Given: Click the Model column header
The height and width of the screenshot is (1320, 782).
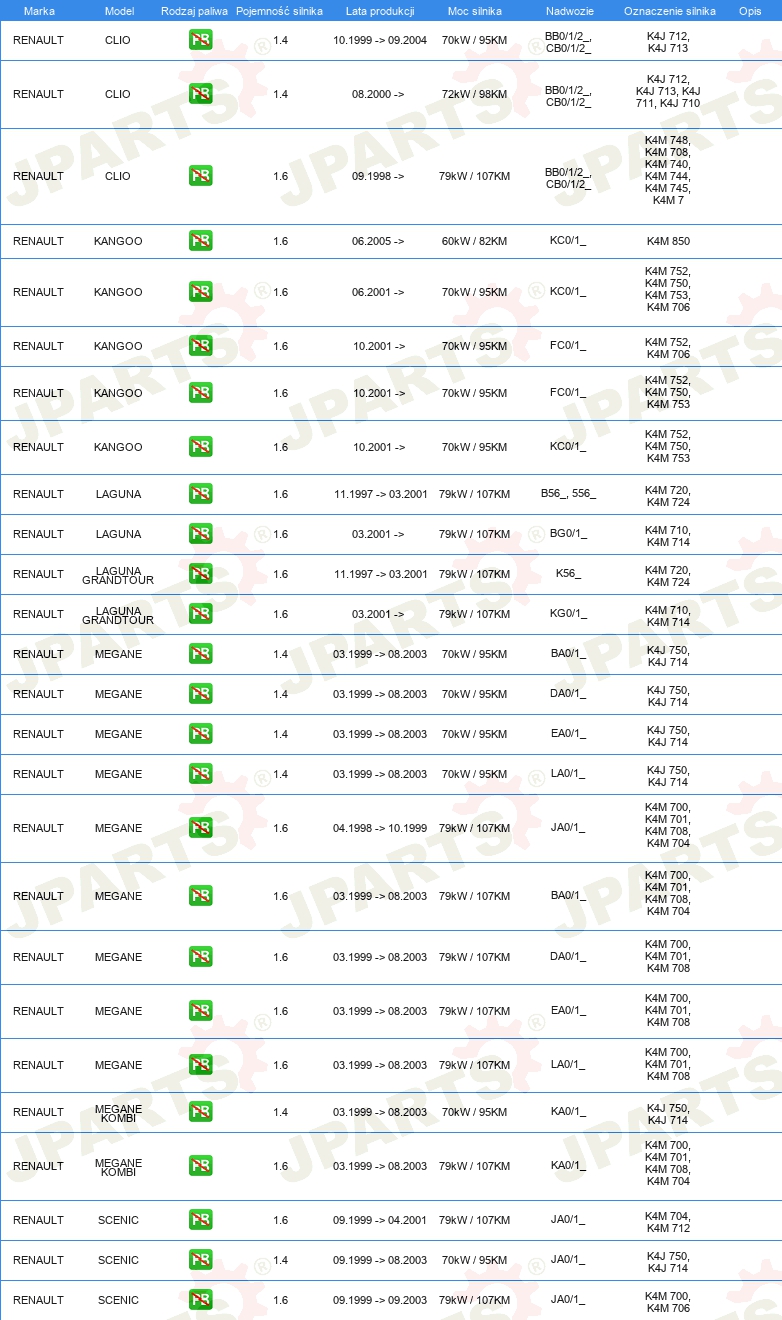Looking at the screenshot, I should (x=119, y=11).
